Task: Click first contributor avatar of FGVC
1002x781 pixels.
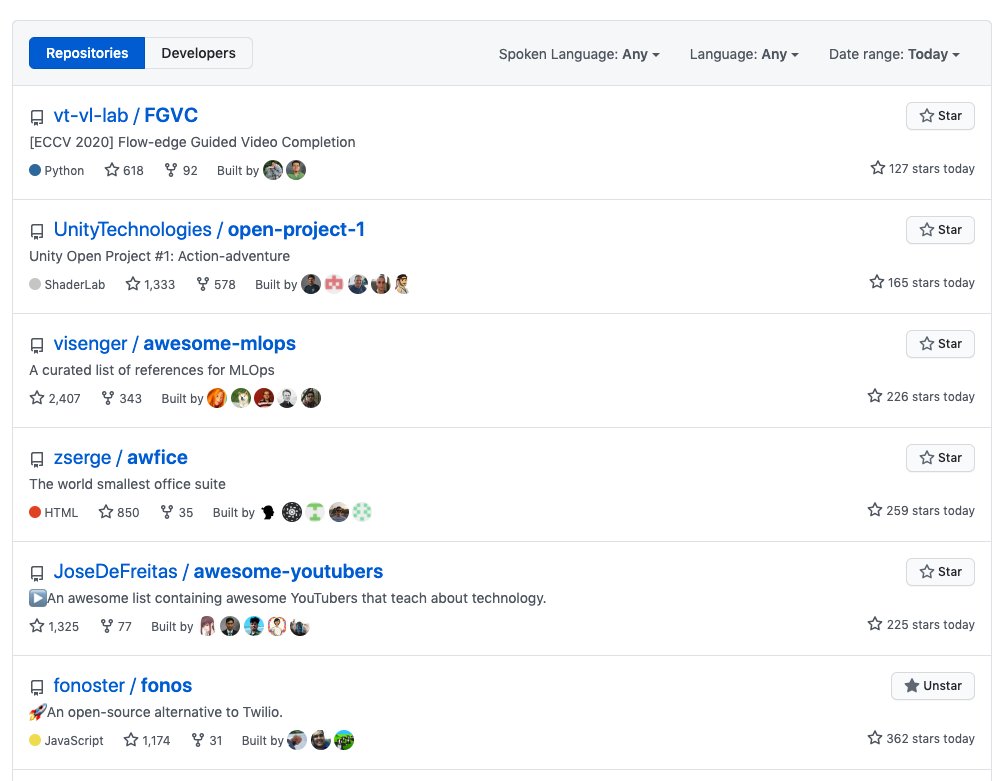Action: (x=273, y=170)
